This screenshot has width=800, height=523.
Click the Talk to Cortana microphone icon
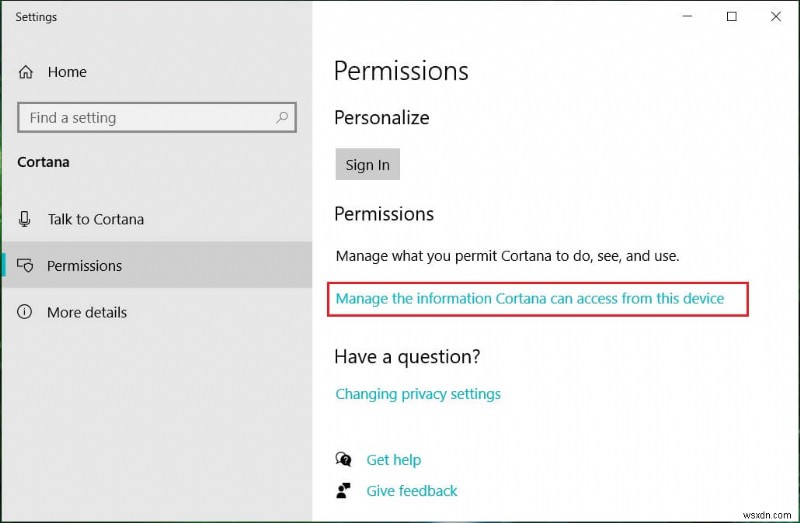24,219
